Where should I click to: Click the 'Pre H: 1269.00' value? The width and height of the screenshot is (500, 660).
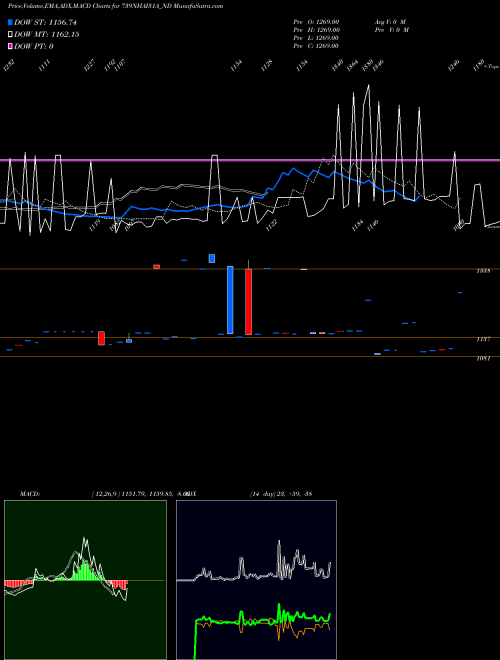tap(316, 30)
